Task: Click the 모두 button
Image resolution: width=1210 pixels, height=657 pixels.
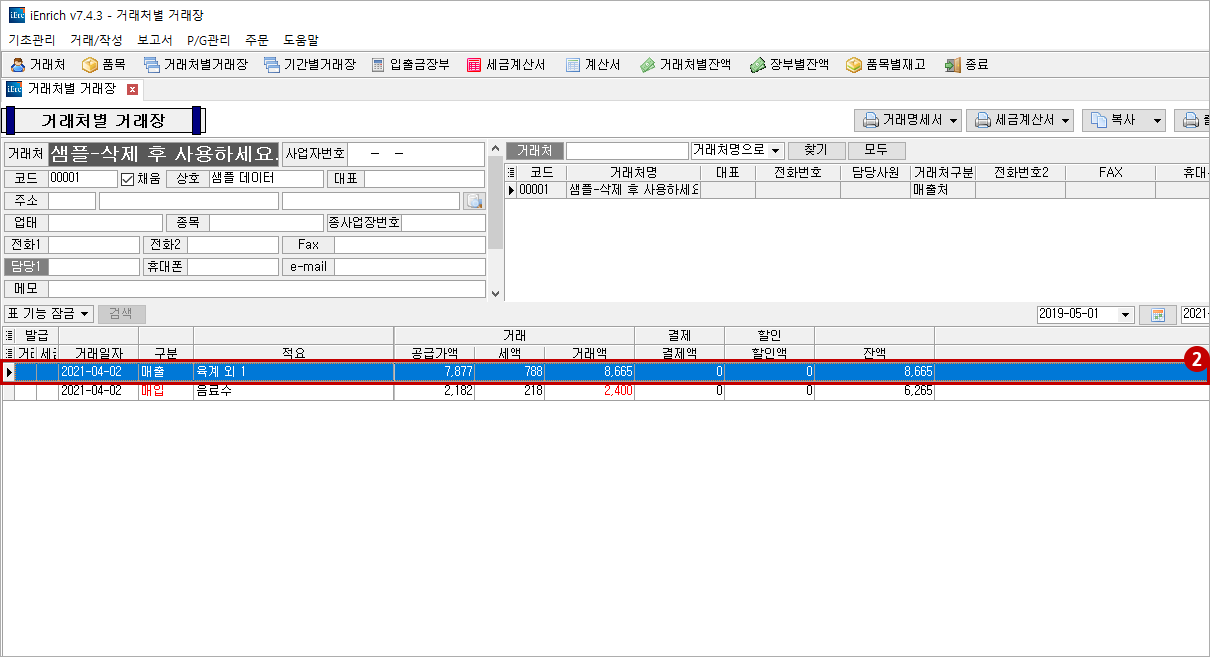Action: pyautogui.click(x=877, y=150)
